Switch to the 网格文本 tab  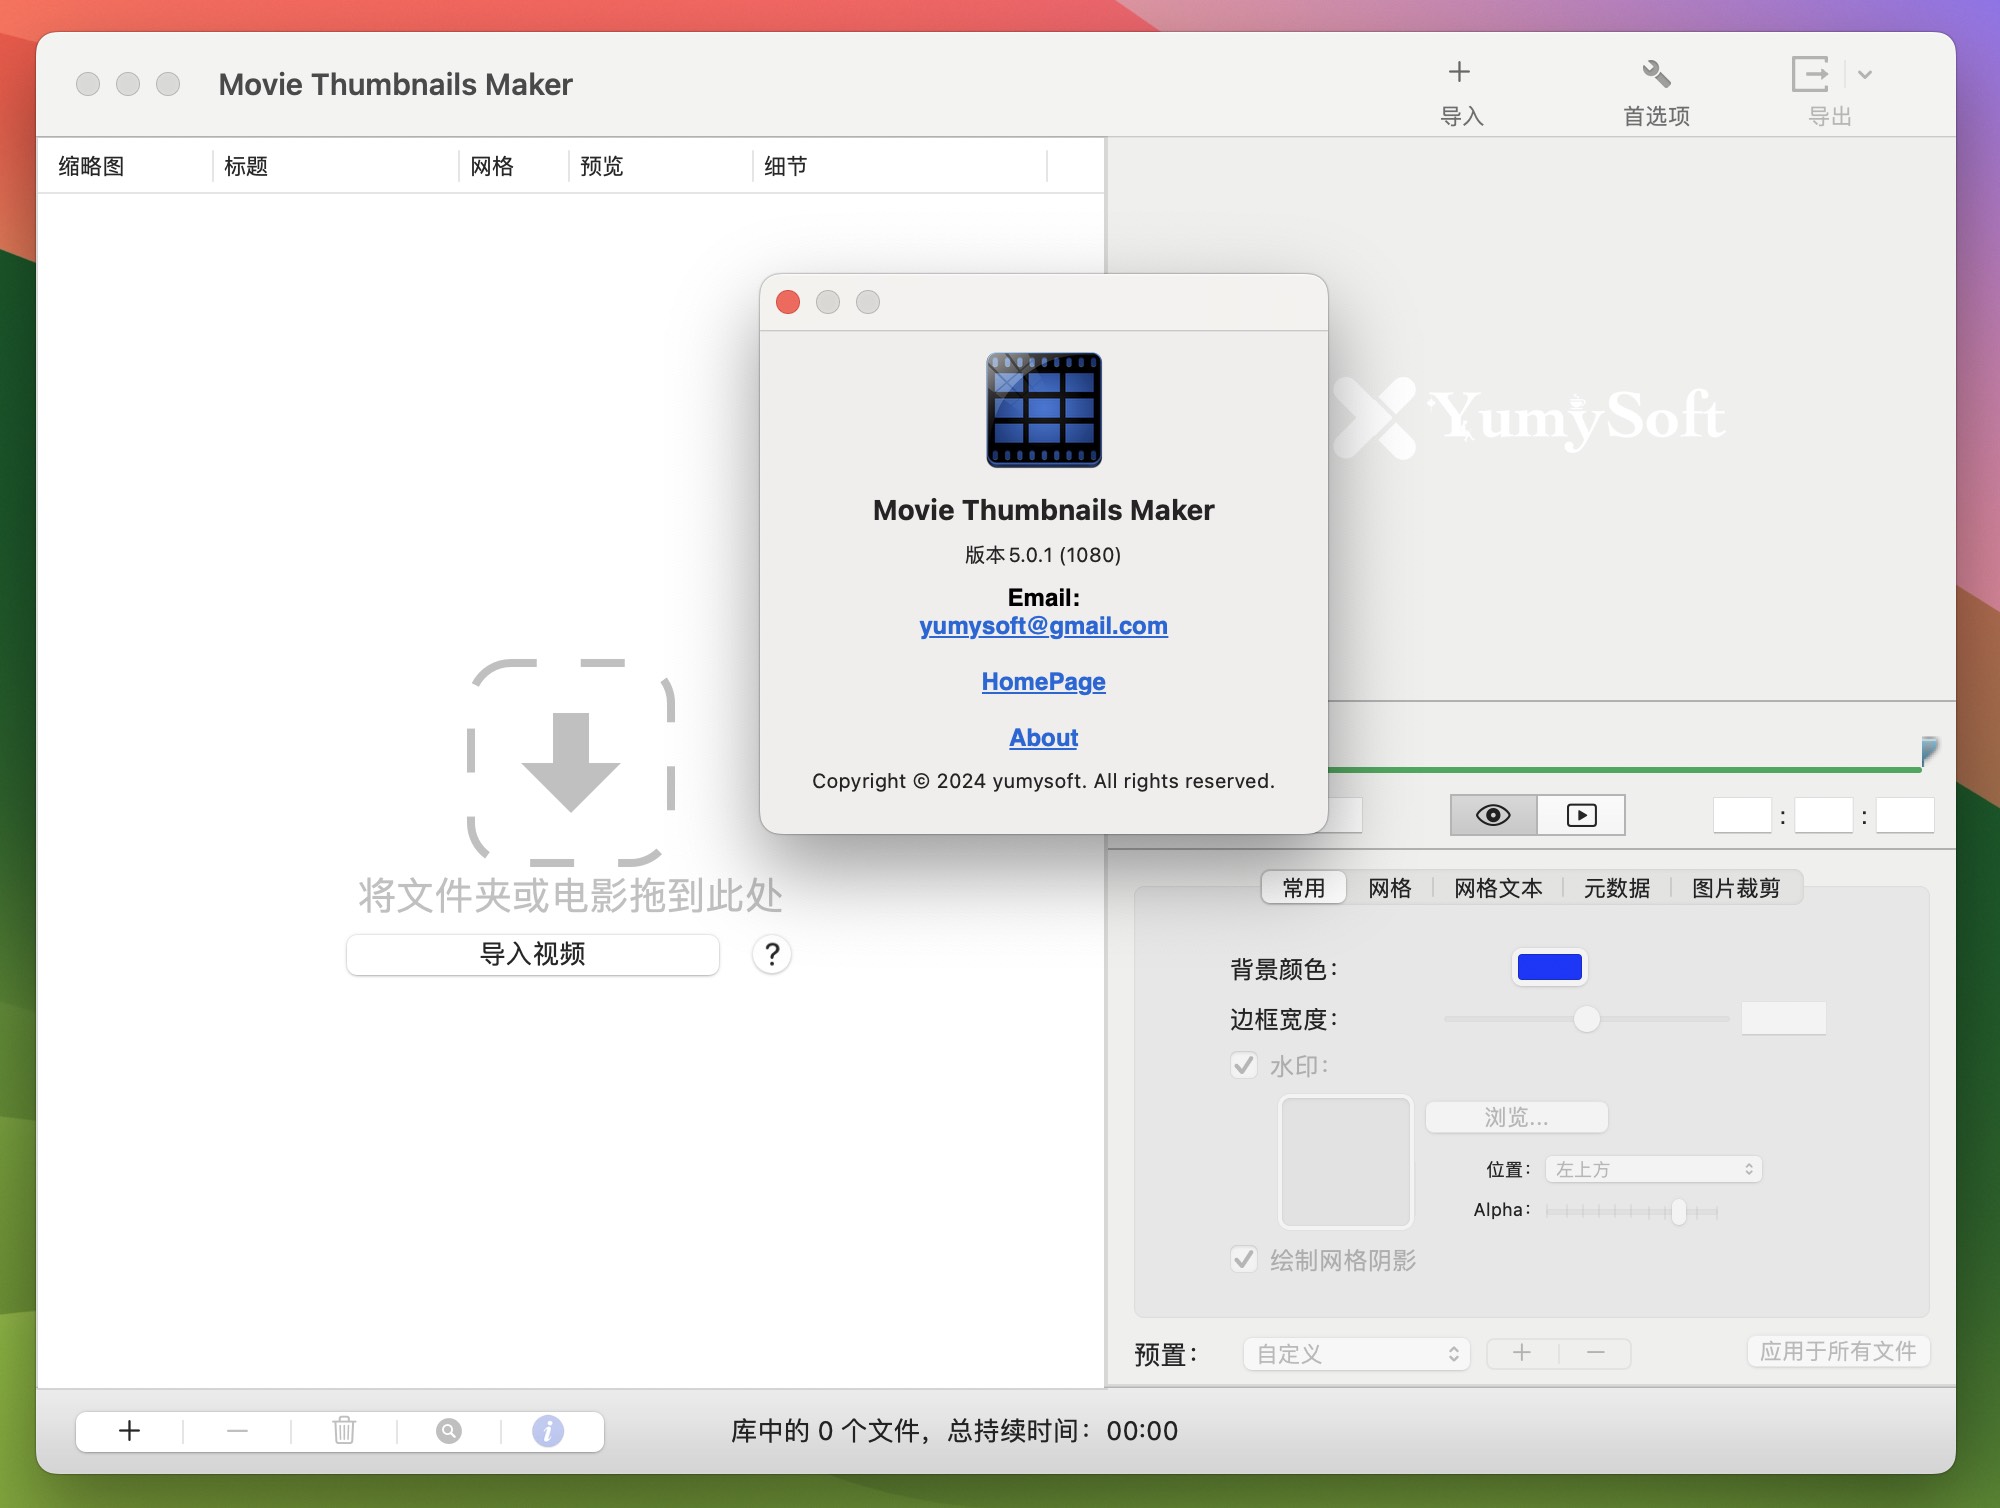pyautogui.click(x=1497, y=888)
